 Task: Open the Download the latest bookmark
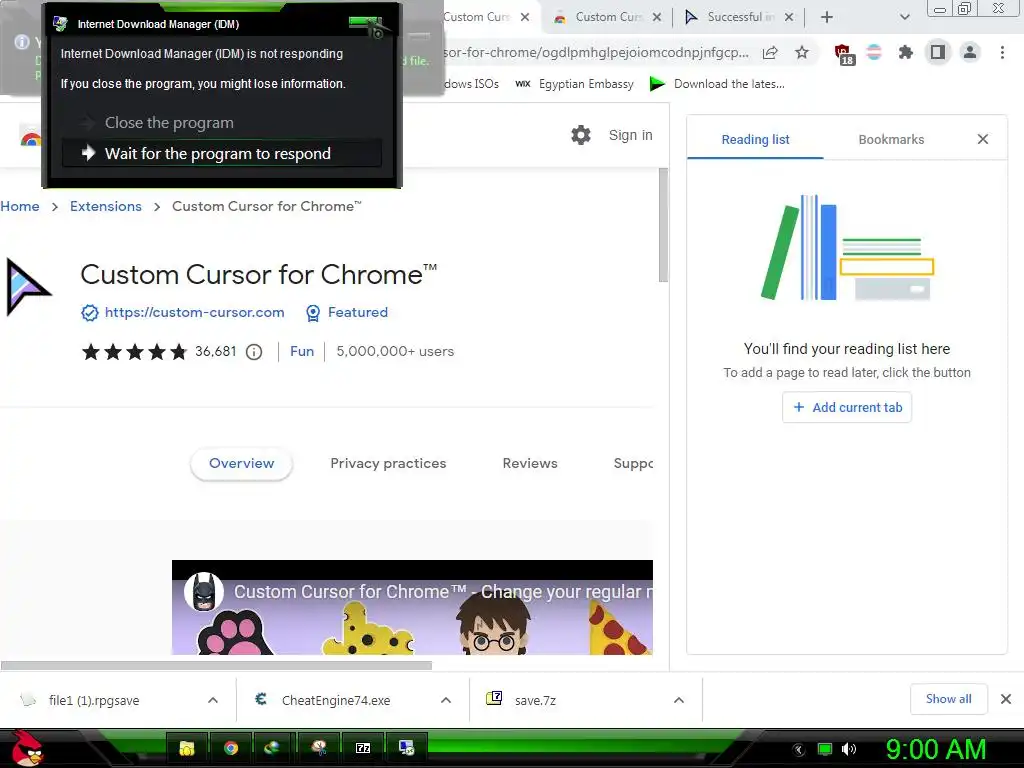[x=717, y=84]
